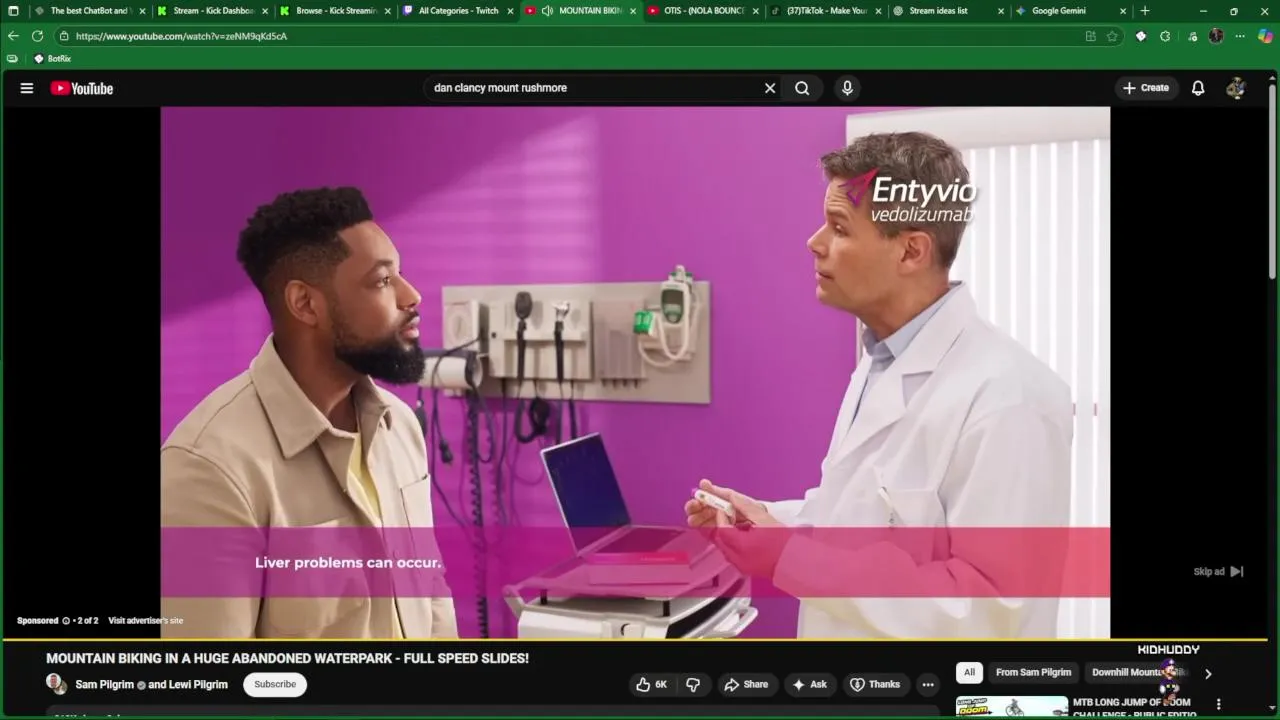Open ad info icon next to Sponsored
This screenshot has height=720, width=1280.
click(66, 621)
